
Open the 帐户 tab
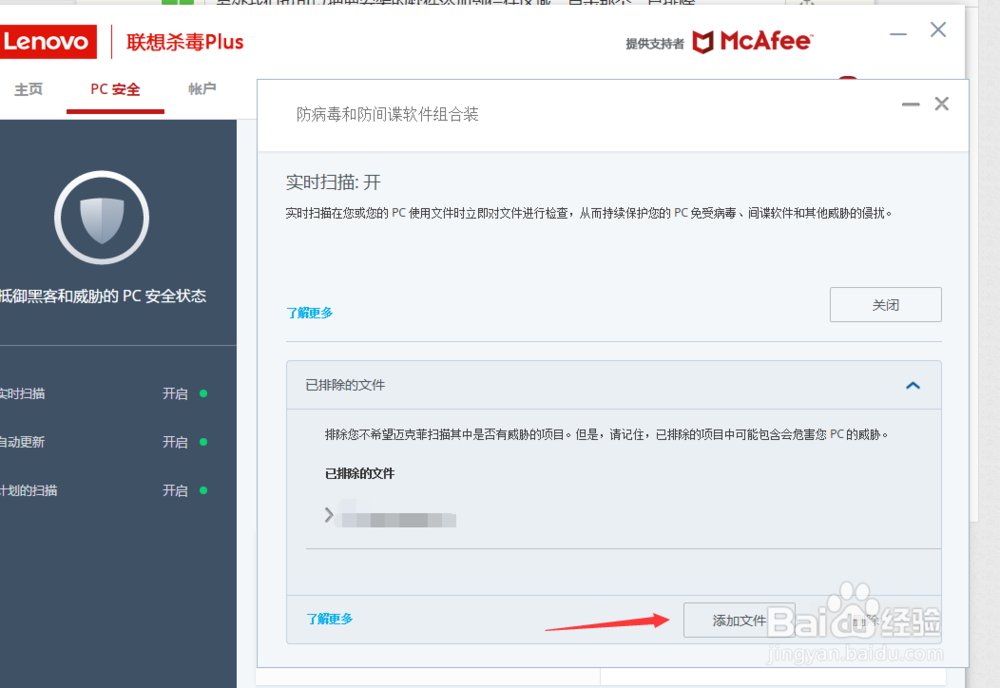click(x=203, y=88)
